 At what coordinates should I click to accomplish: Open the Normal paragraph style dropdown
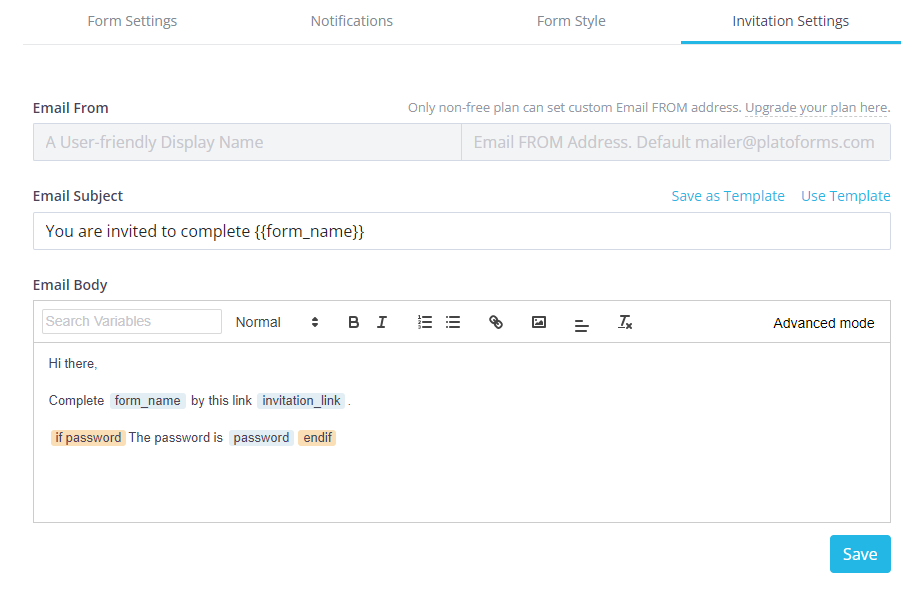click(x=277, y=322)
